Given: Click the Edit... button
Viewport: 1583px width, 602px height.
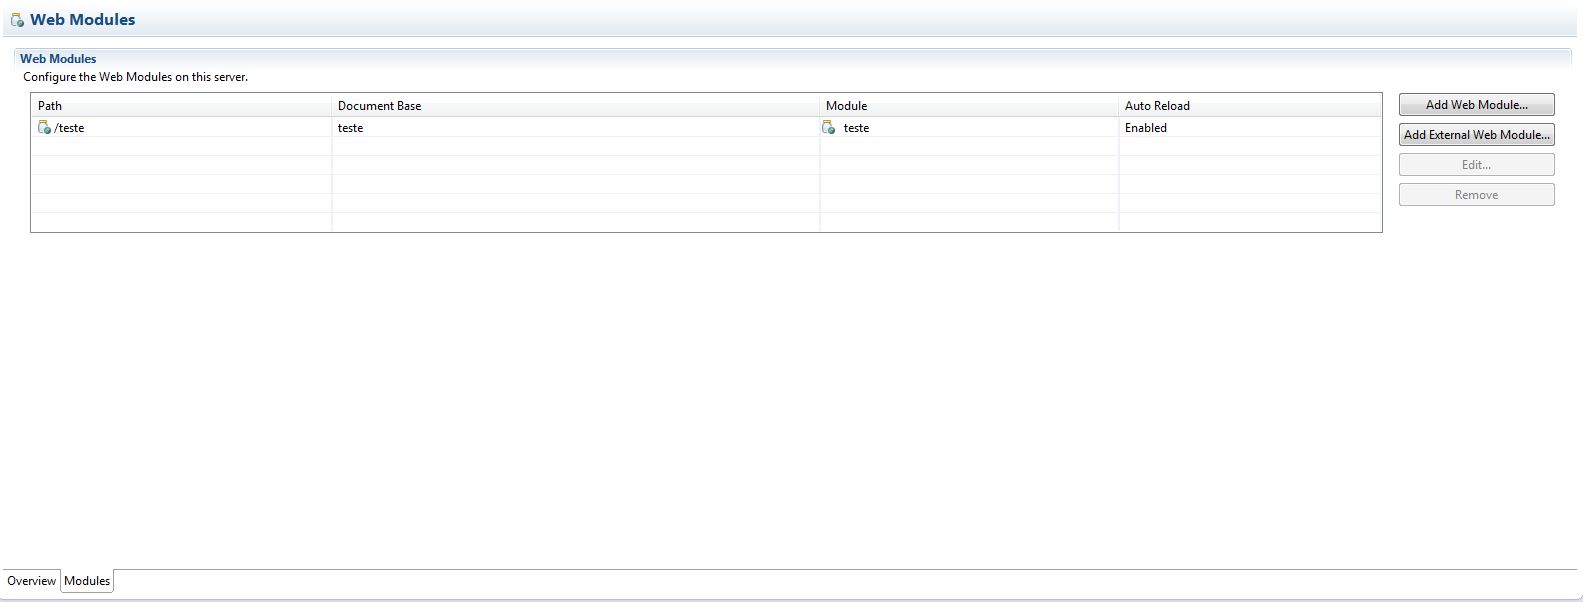Looking at the screenshot, I should click(1476, 165).
